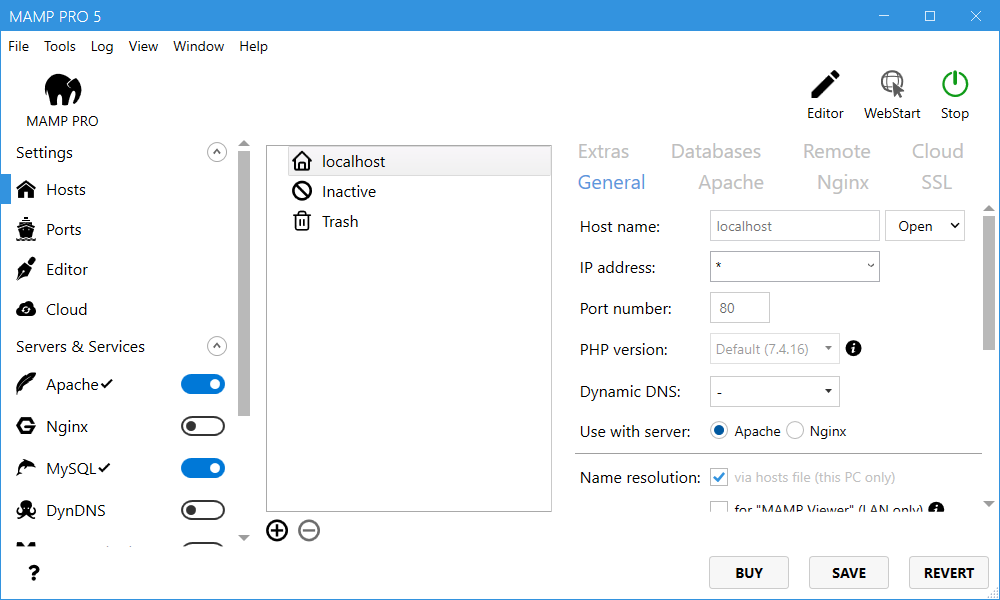Switch to the Databases tab
The width and height of the screenshot is (1000, 600).
pyautogui.click(x=715, y=152)
